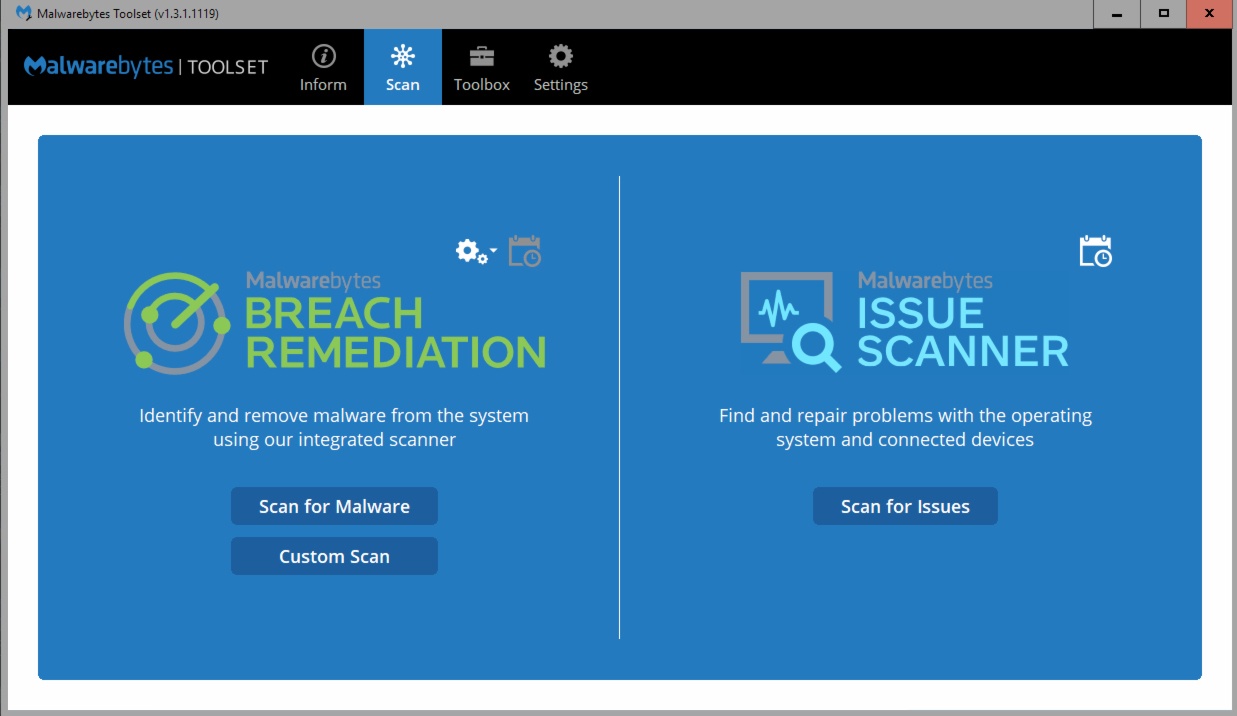The height and width of the screenshot is (716, 1237).
Task: Click the Malwarebytes Toolset logo in header
Action: pos(146,67)
